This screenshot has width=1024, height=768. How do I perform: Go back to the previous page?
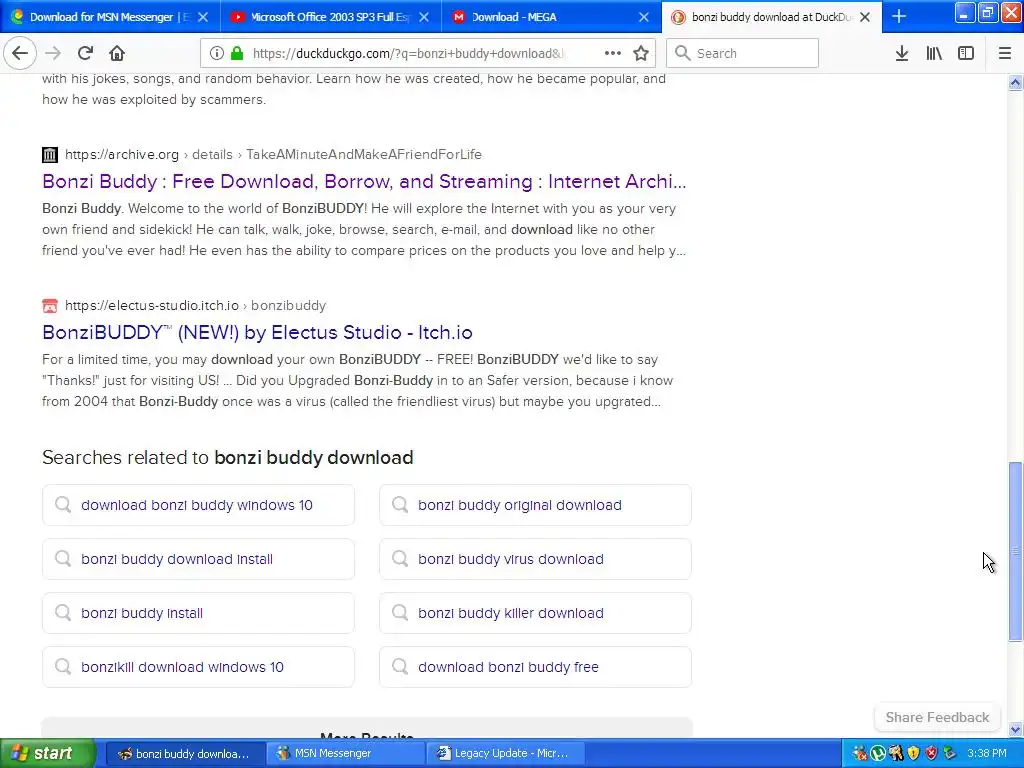(20, 53)
